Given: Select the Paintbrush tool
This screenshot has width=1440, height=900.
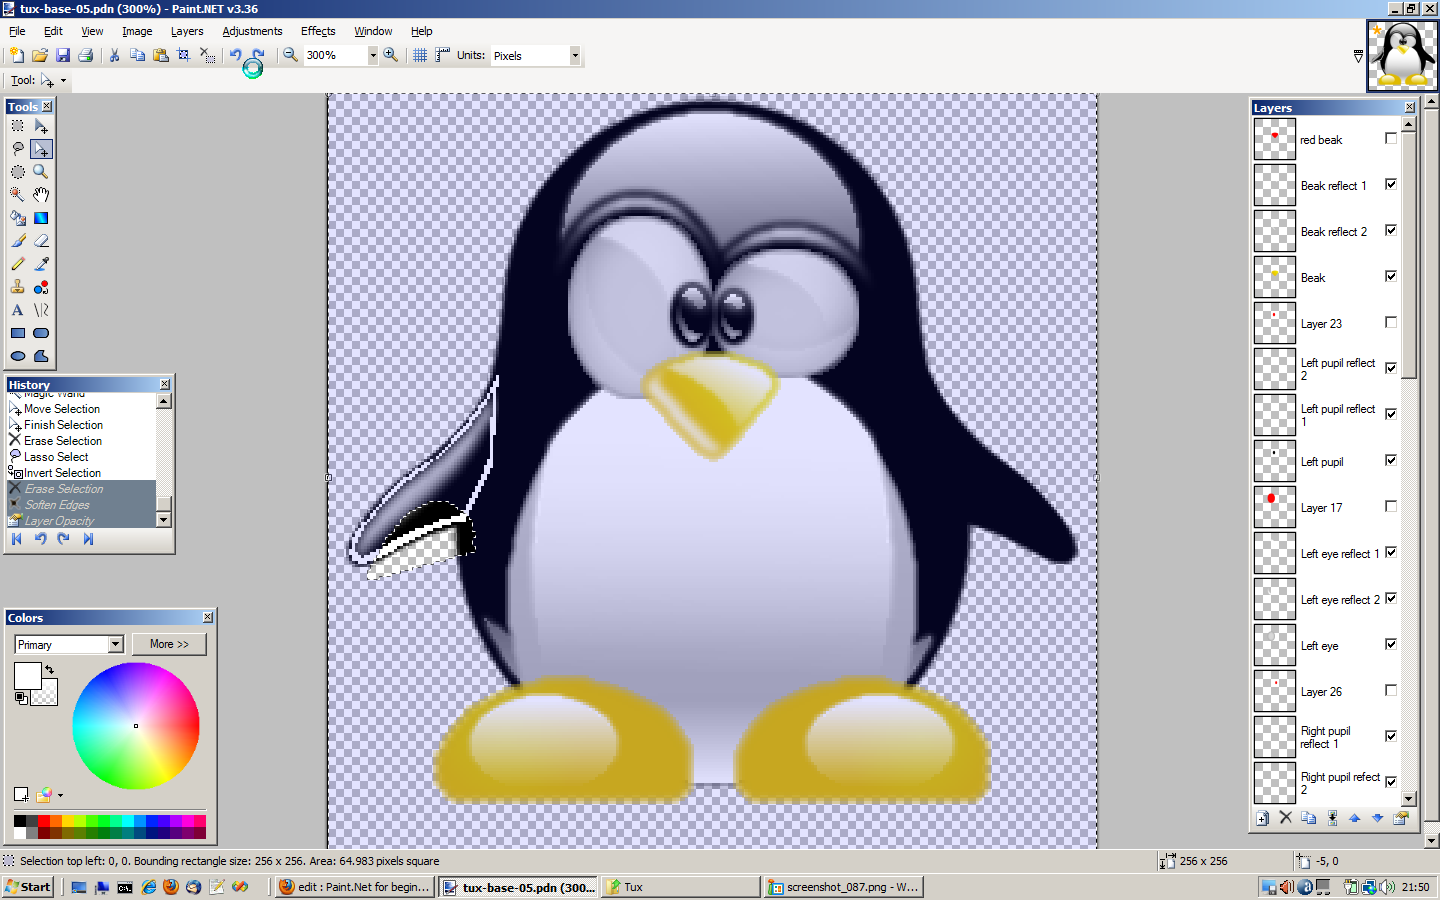Looking at the screenshot, I should (18, 241).
